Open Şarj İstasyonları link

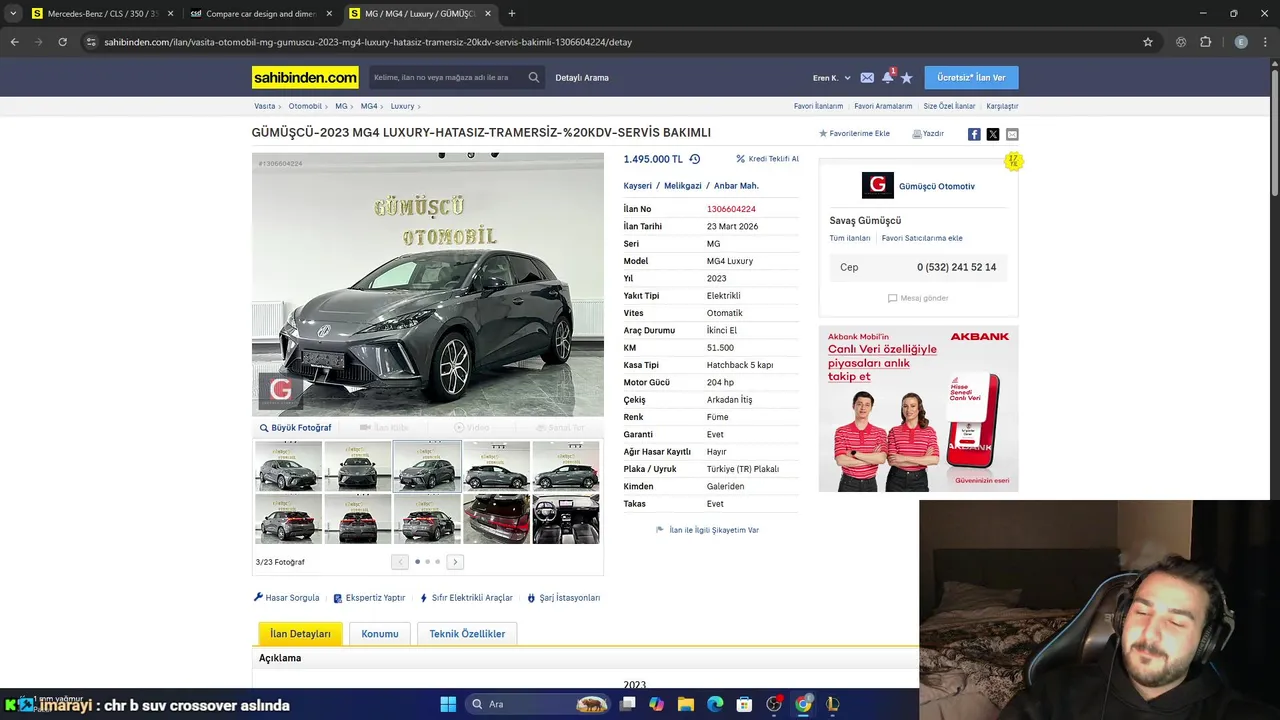[x=564, y=598]
